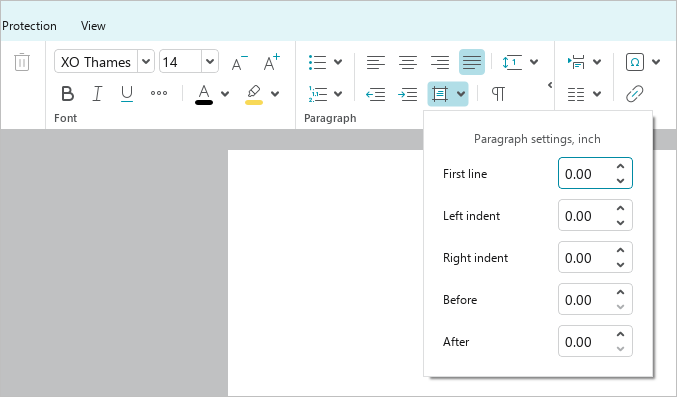The image size is (677, 397).
Task: Expand bulleted list style dropdown
Action: click(338, 62)
